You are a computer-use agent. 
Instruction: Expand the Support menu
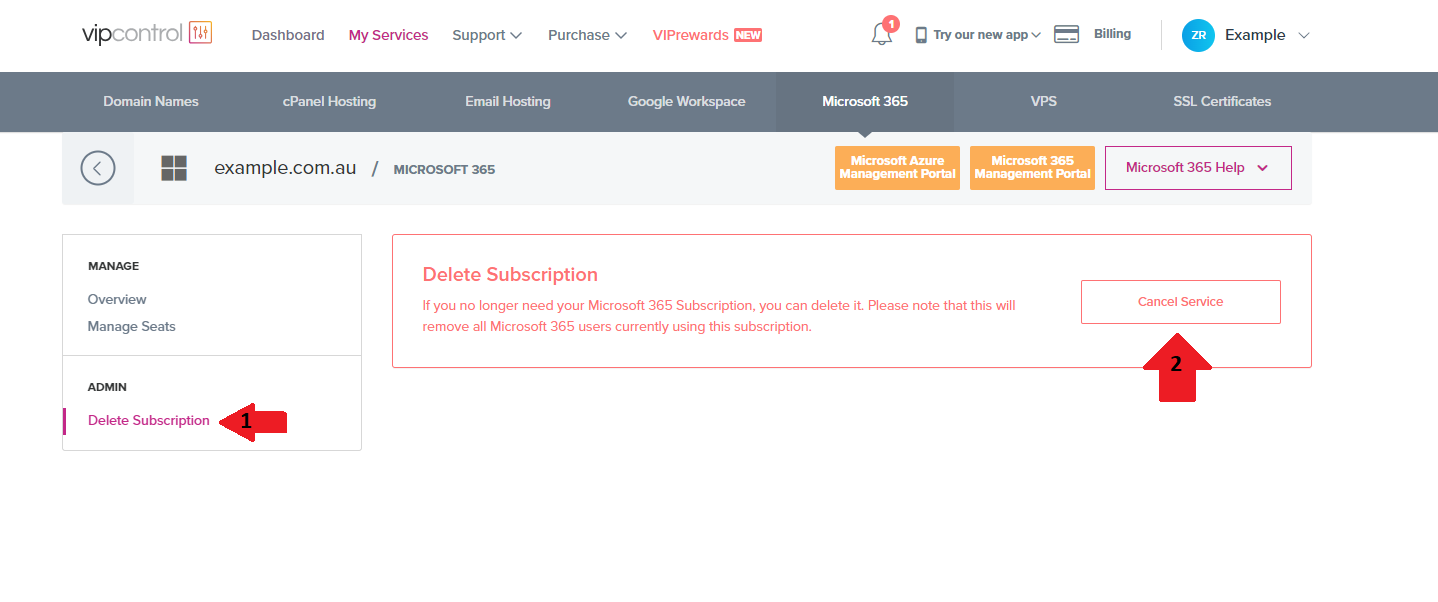click(487, 35)
